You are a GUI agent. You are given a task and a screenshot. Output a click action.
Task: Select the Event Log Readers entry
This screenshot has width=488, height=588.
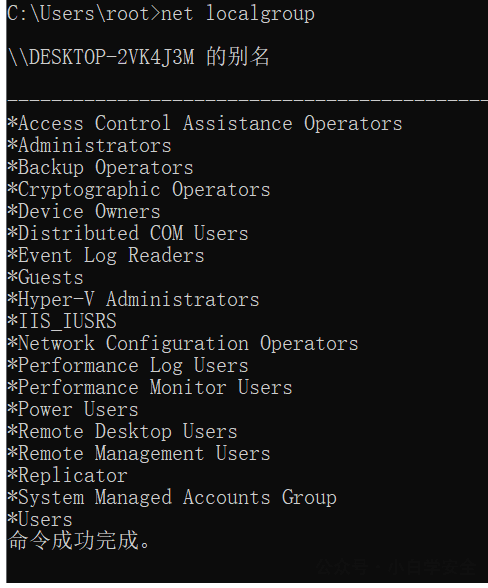click(x=106, y=255)
